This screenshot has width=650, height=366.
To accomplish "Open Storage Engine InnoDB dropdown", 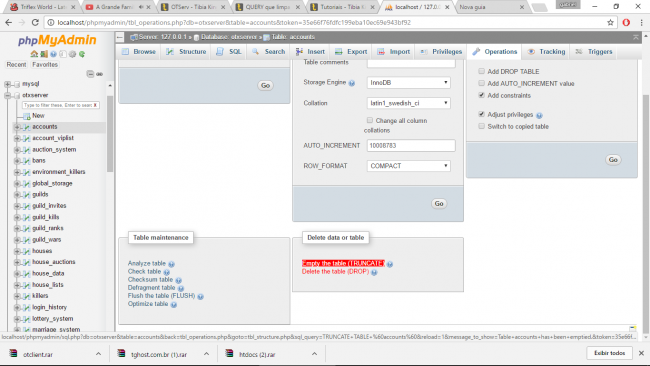I will (x=408, y=82).
